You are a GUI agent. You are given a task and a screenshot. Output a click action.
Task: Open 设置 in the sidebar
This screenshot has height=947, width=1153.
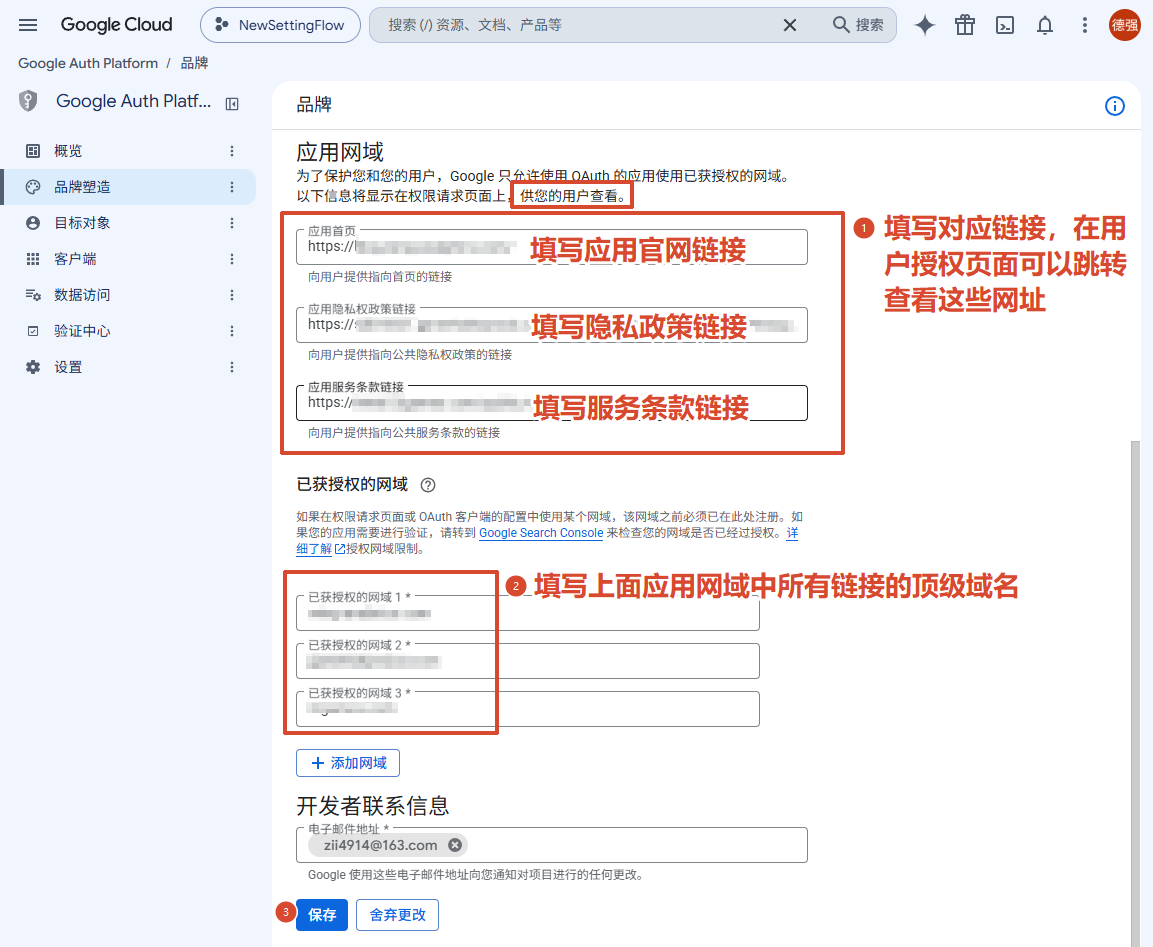pyautogui.click(x=128, y=367)
